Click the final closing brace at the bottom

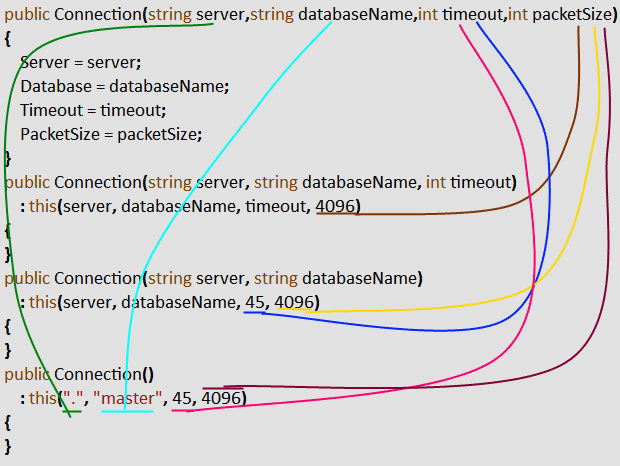(8, 445)
